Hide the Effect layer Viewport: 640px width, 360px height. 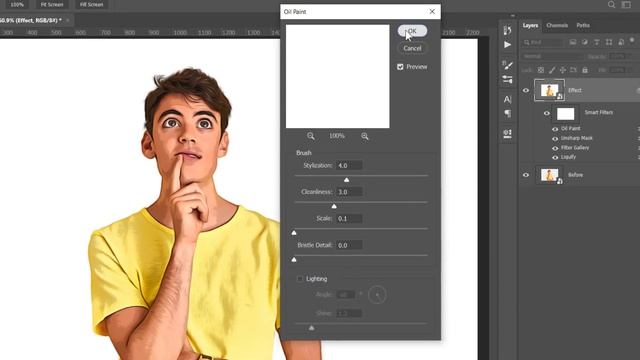tap(526, 90)
